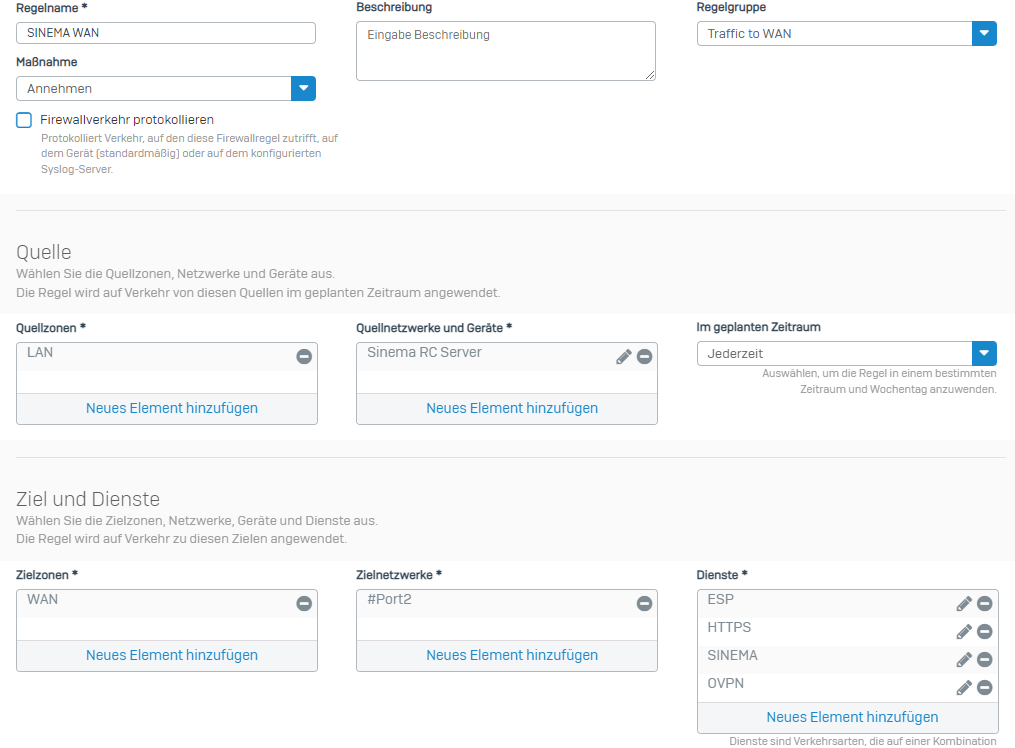
Task: Remove the HTTPS service
Action: click(x=984, y=631)
